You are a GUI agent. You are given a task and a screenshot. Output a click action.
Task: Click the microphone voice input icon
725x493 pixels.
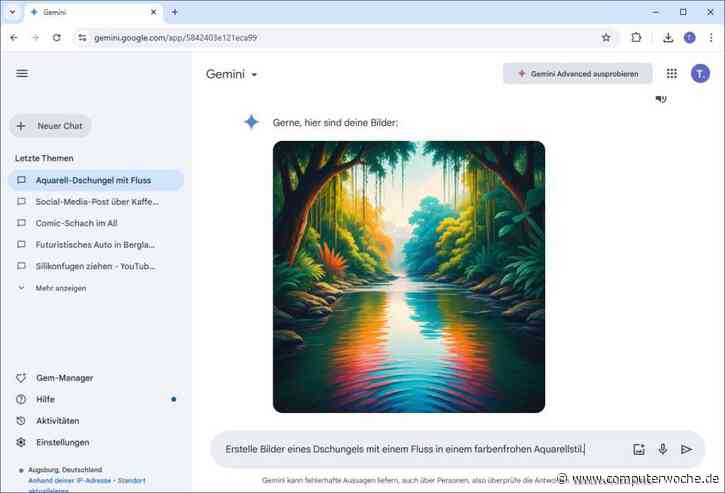tap(663, 449)
